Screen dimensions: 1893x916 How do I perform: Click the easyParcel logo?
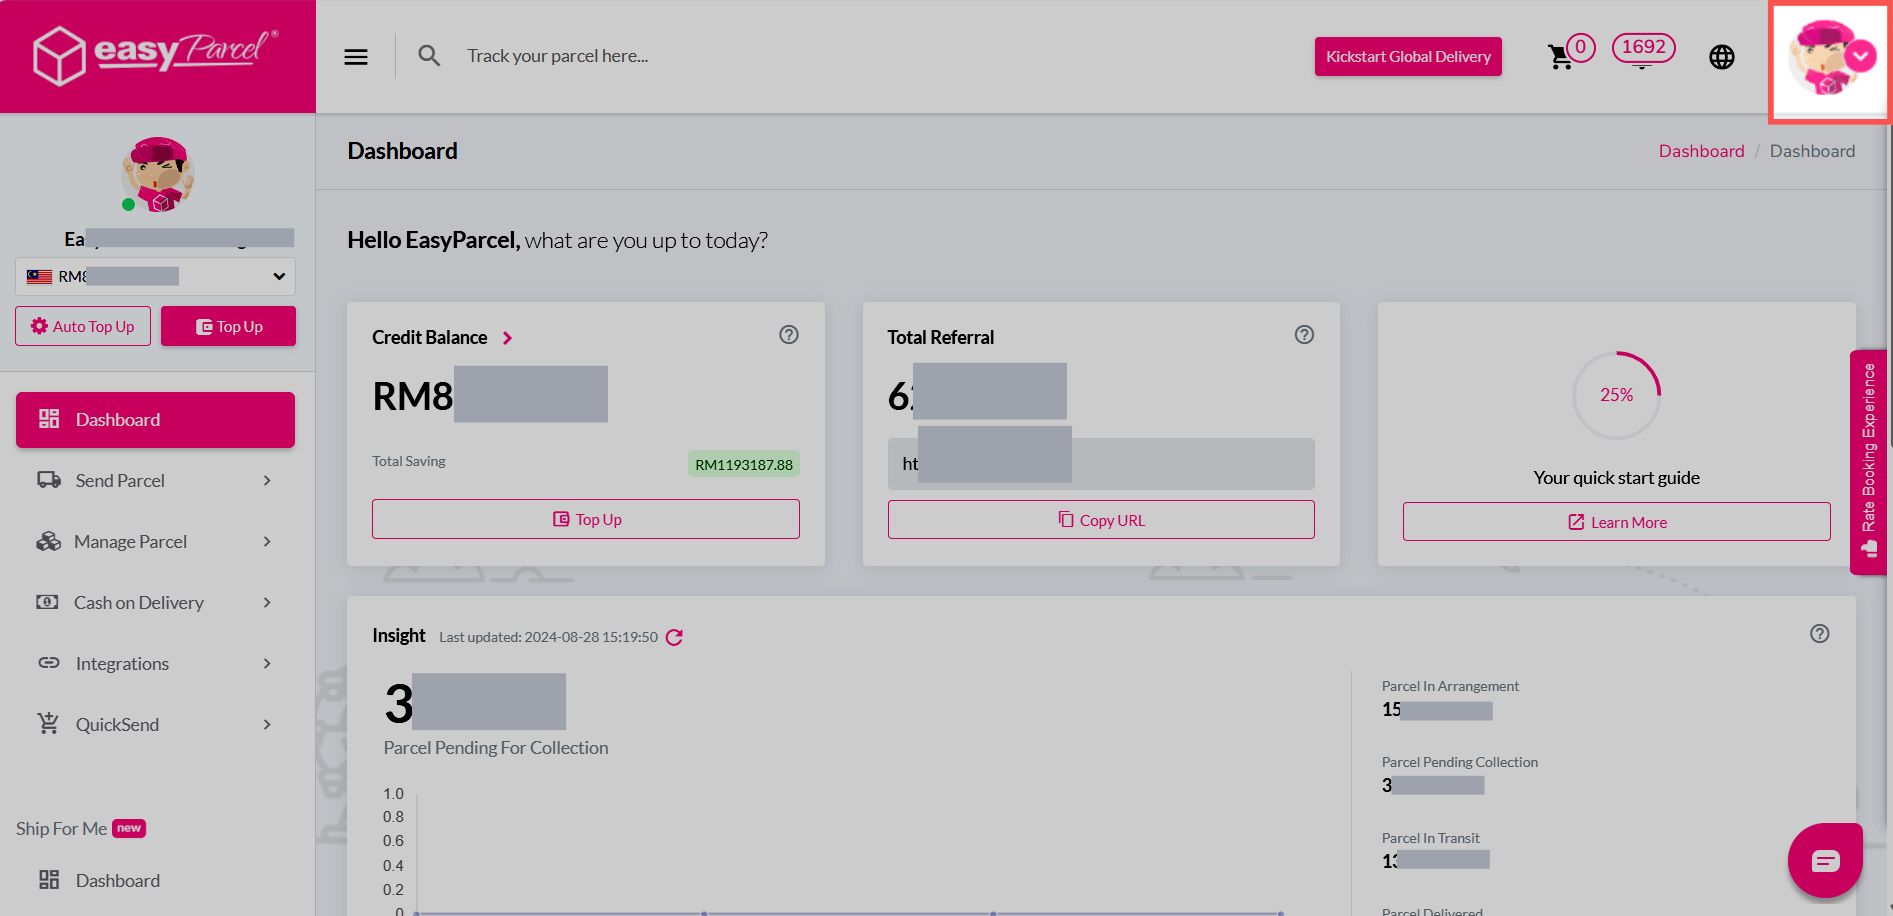point(156,55)
